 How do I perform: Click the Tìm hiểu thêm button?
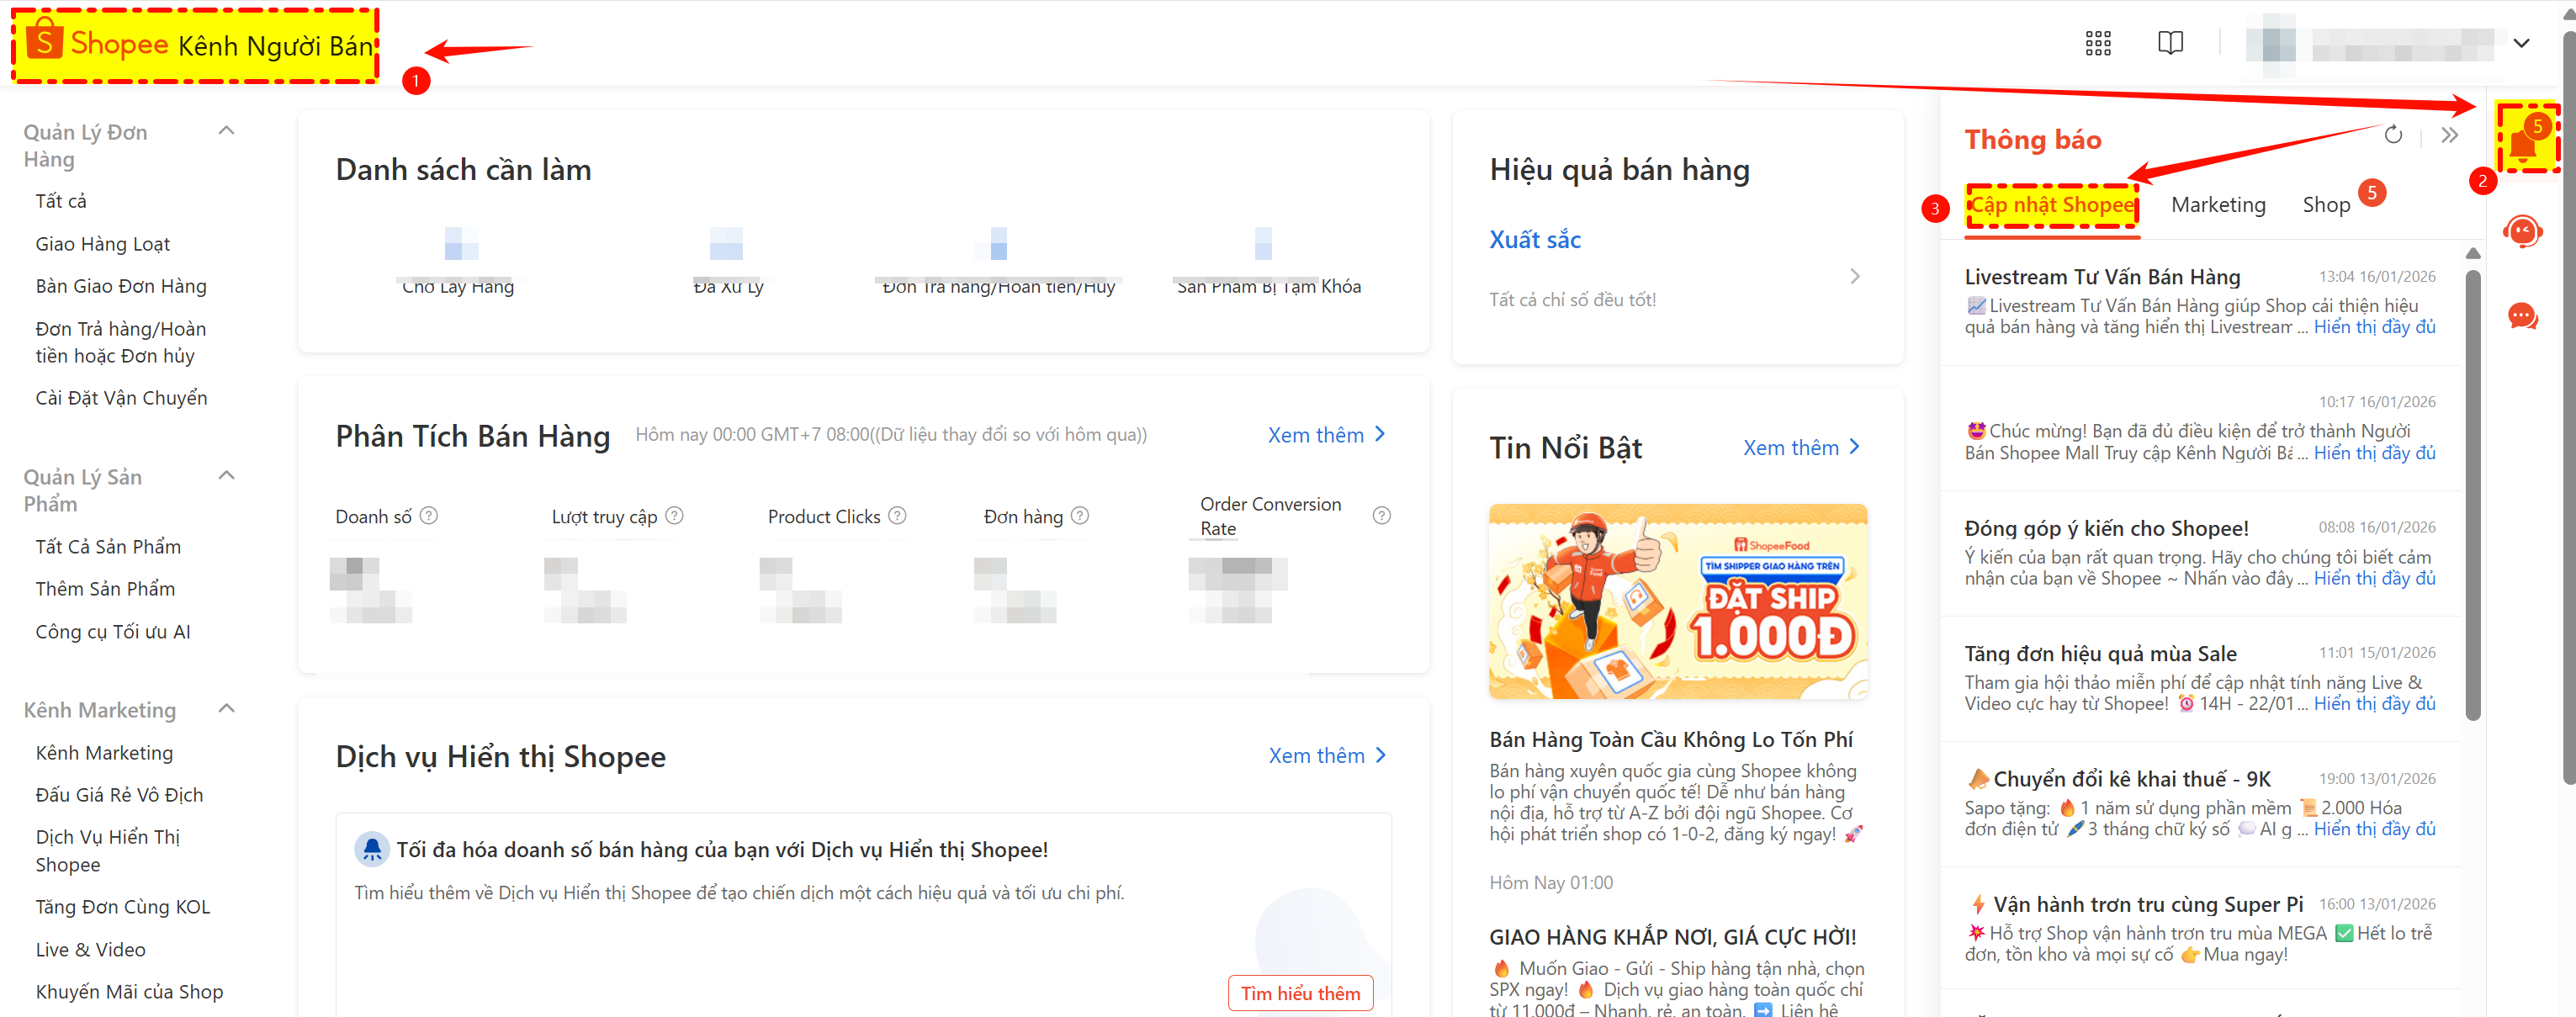click(x=1300, y=992)
